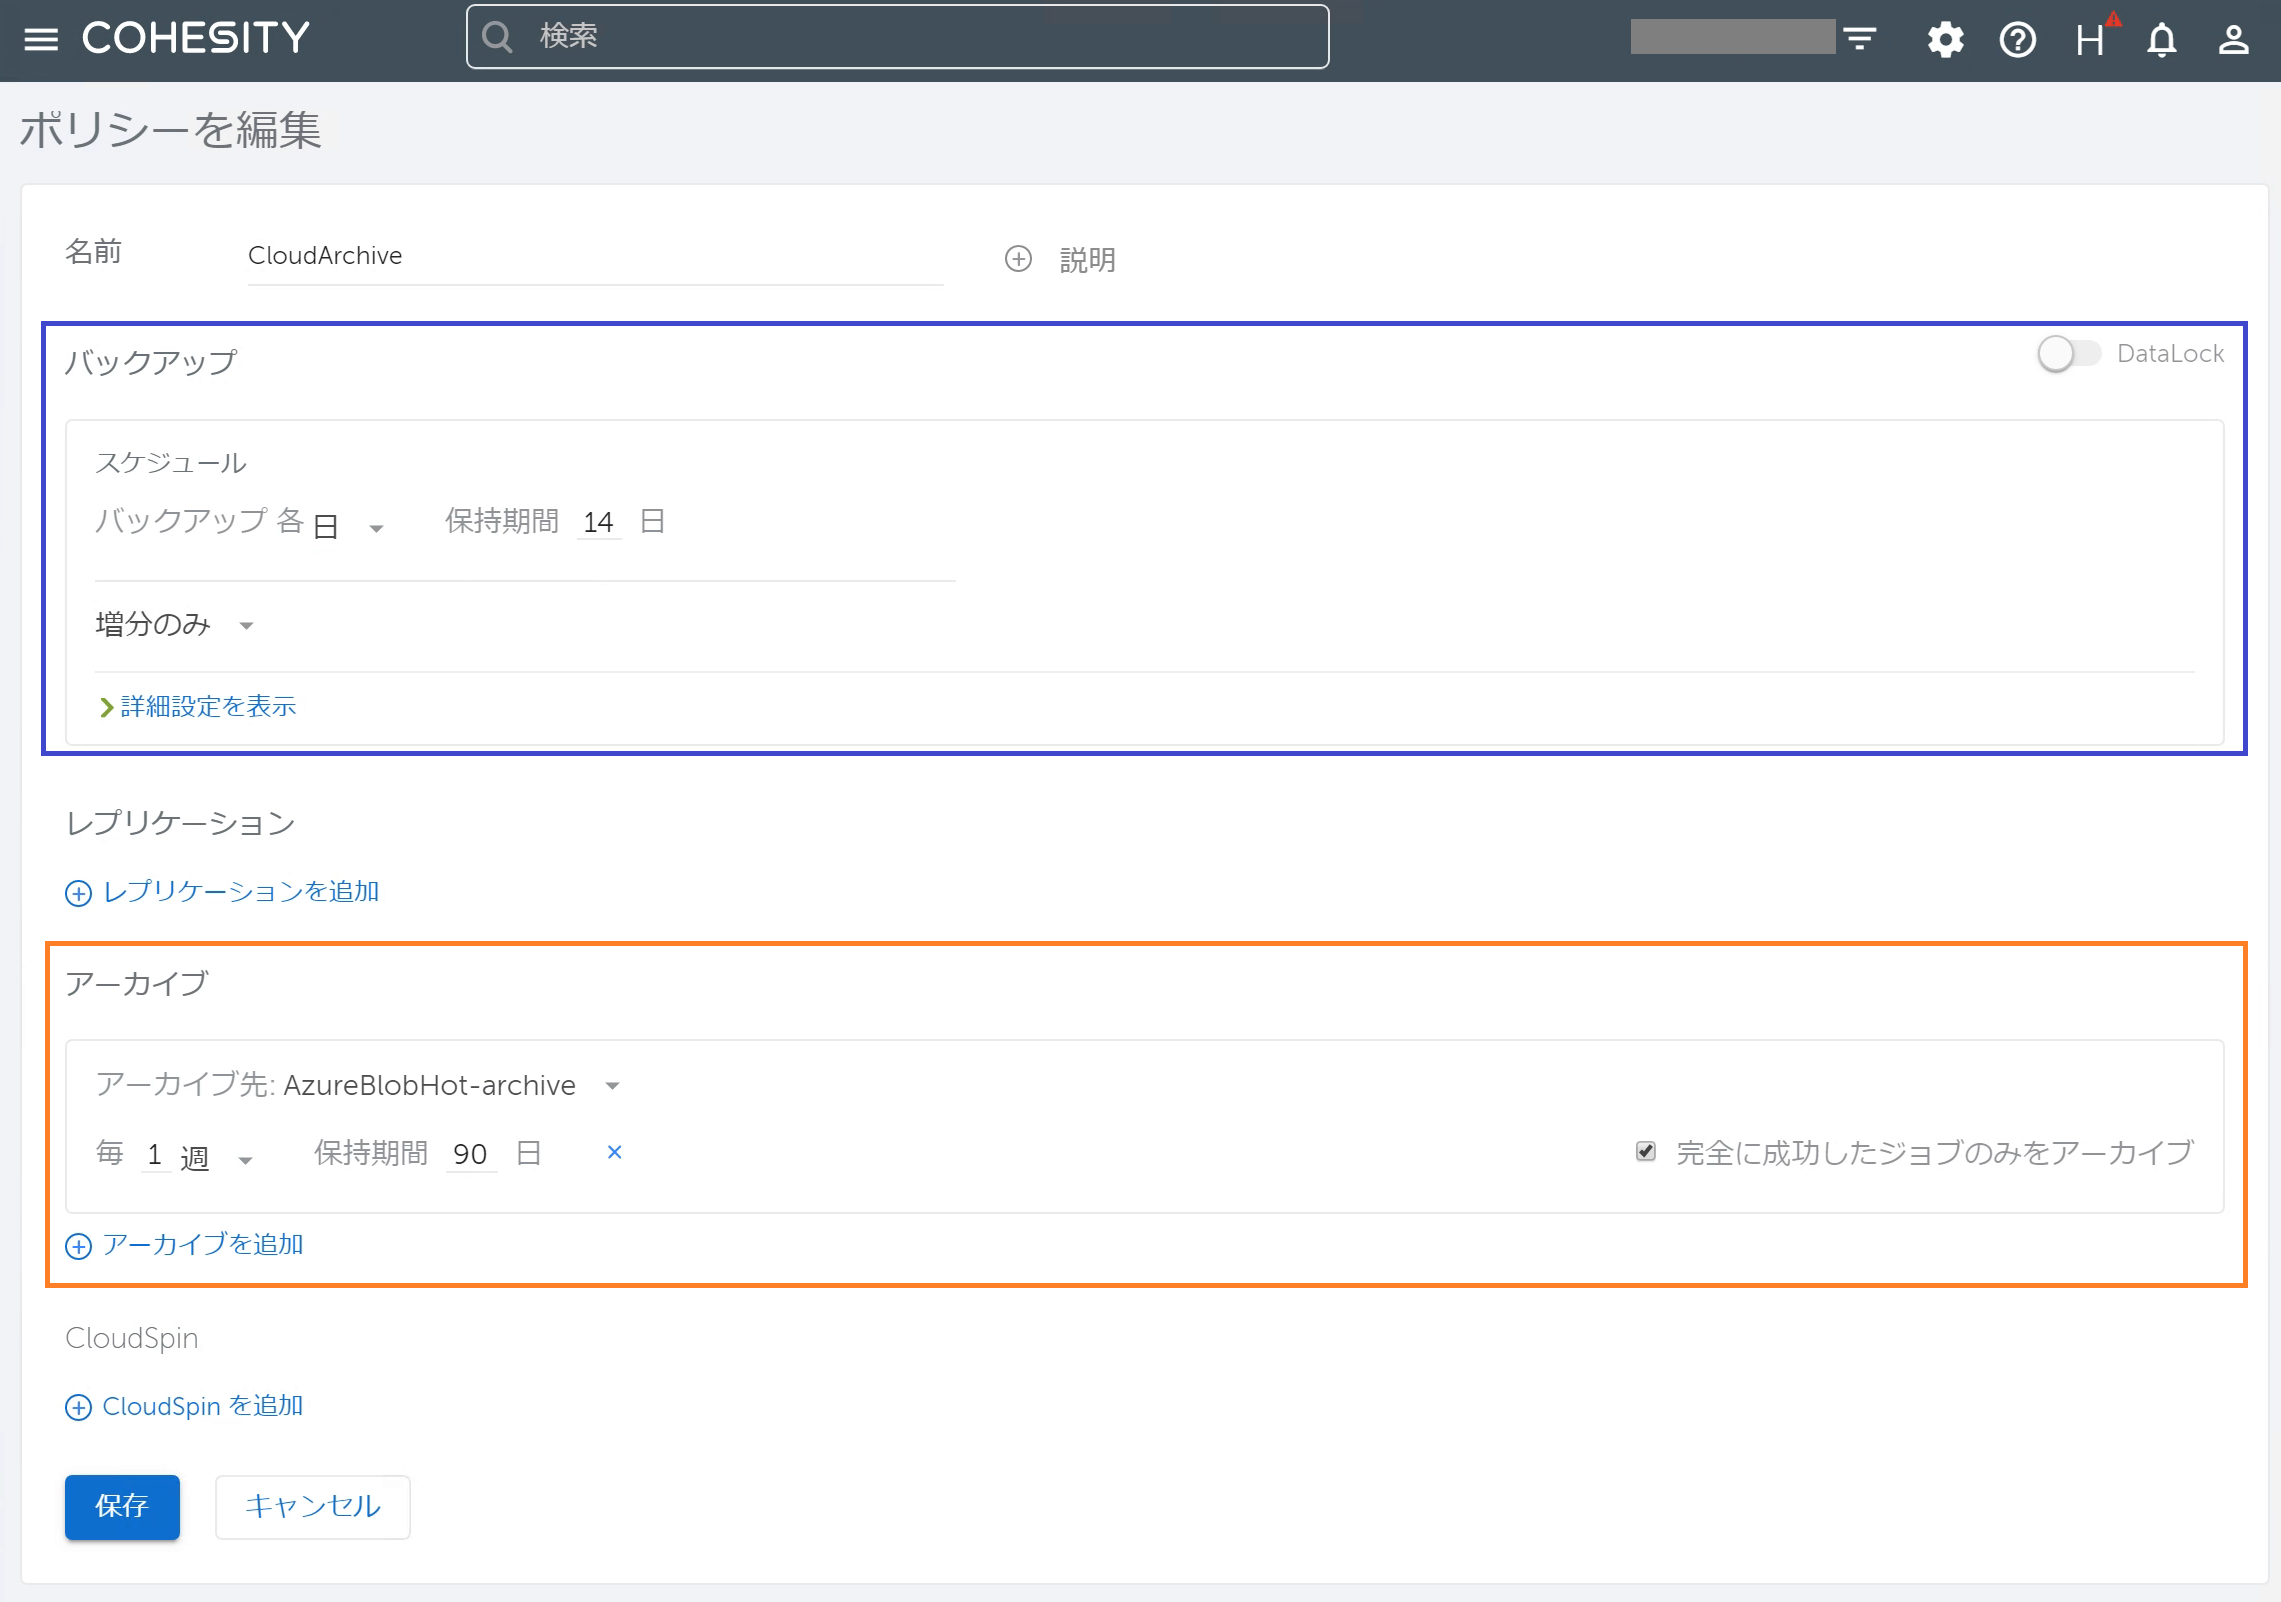The width and height of the screenshot is (2281, 1602).
Task: Click the plus icon for CloudSpin を追加
Action: 78,1408
